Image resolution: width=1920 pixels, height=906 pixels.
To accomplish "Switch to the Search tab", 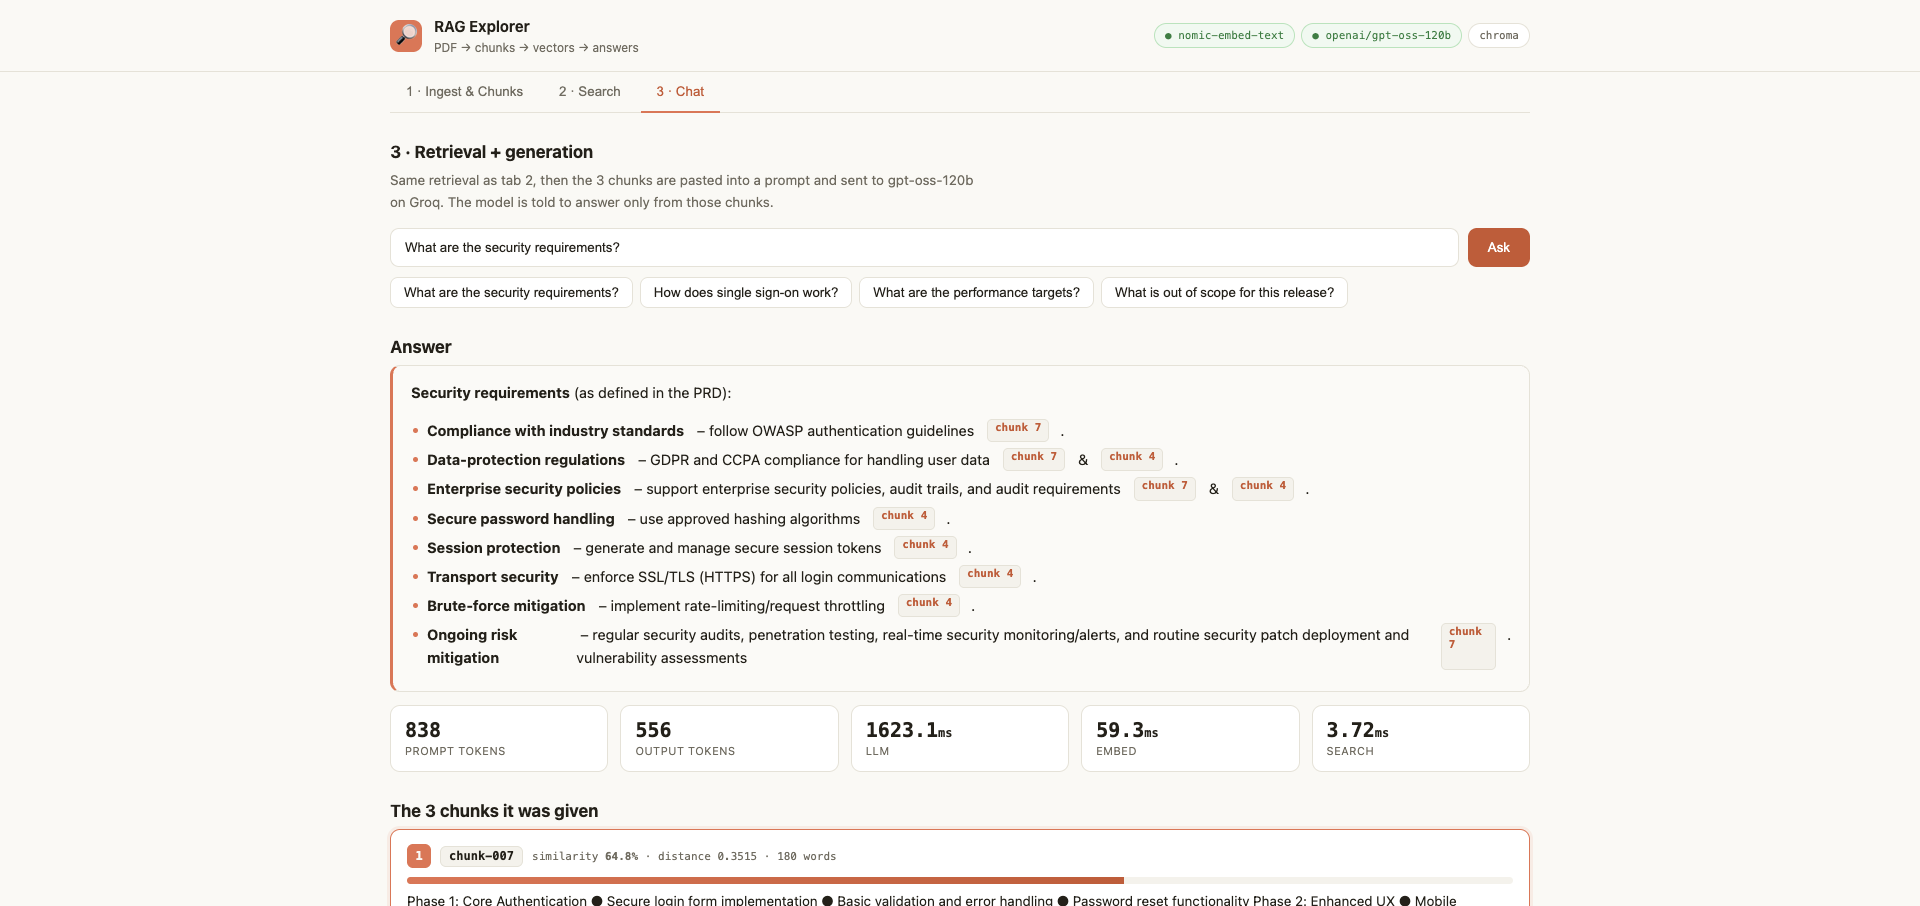I will coord(589,91).
